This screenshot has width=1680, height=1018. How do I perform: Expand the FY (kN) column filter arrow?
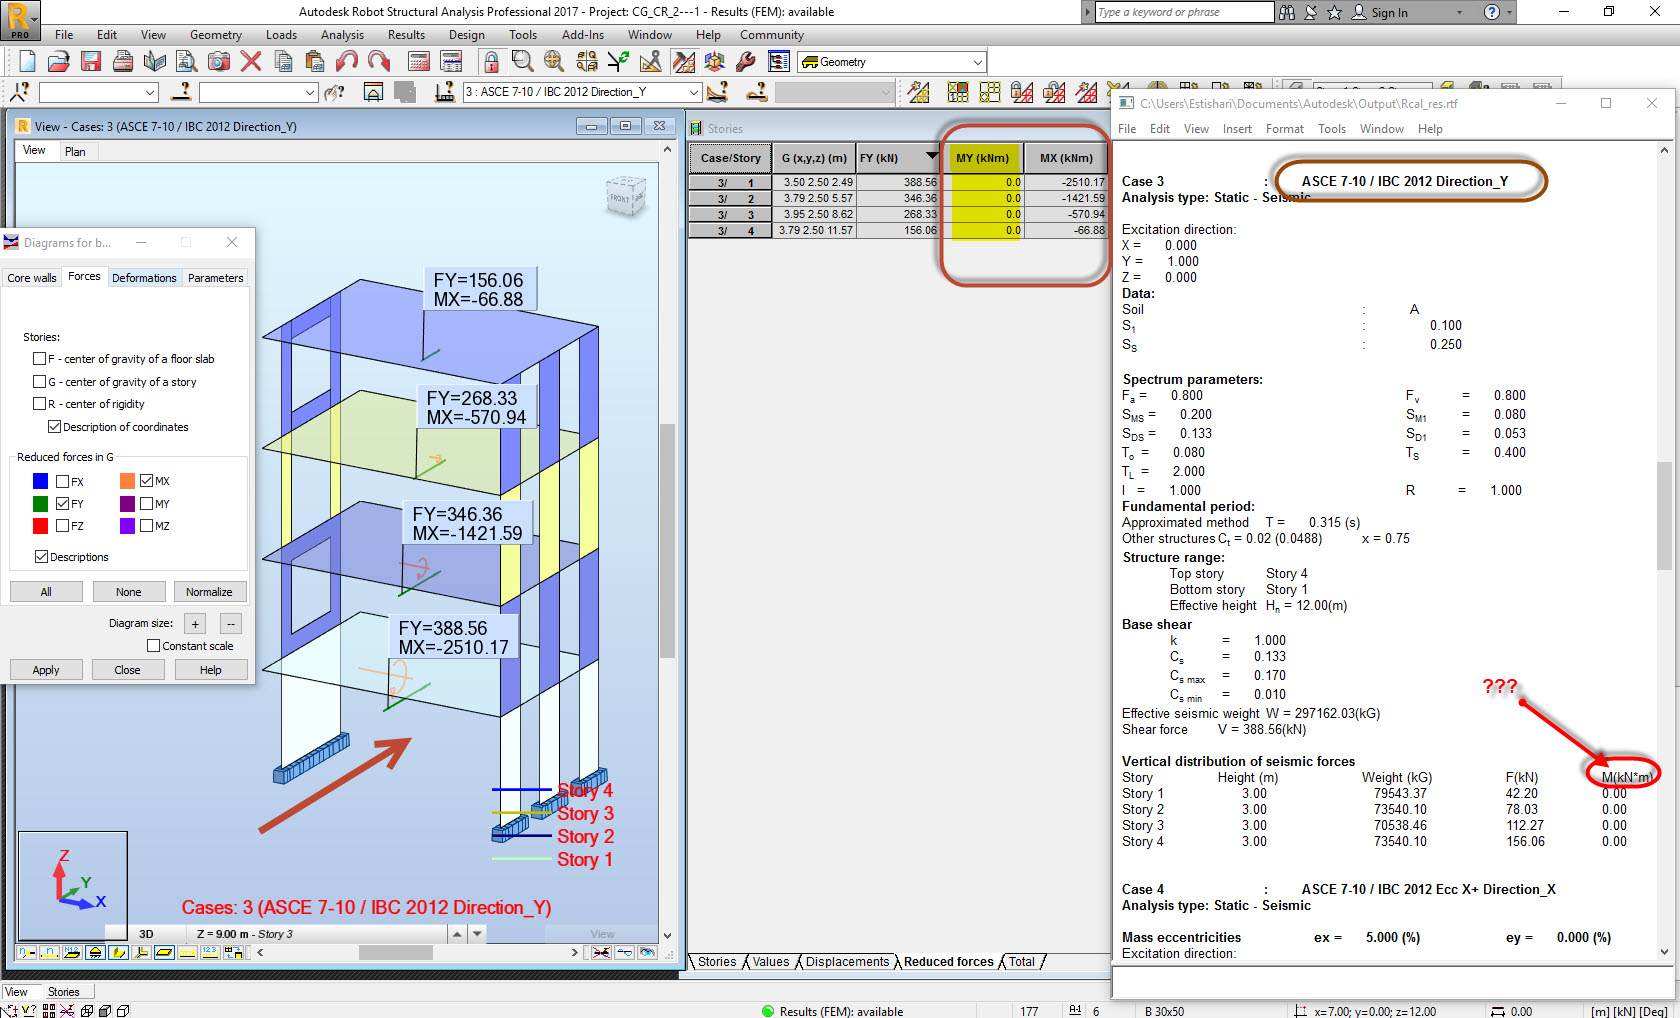click(x=932, y=156)
